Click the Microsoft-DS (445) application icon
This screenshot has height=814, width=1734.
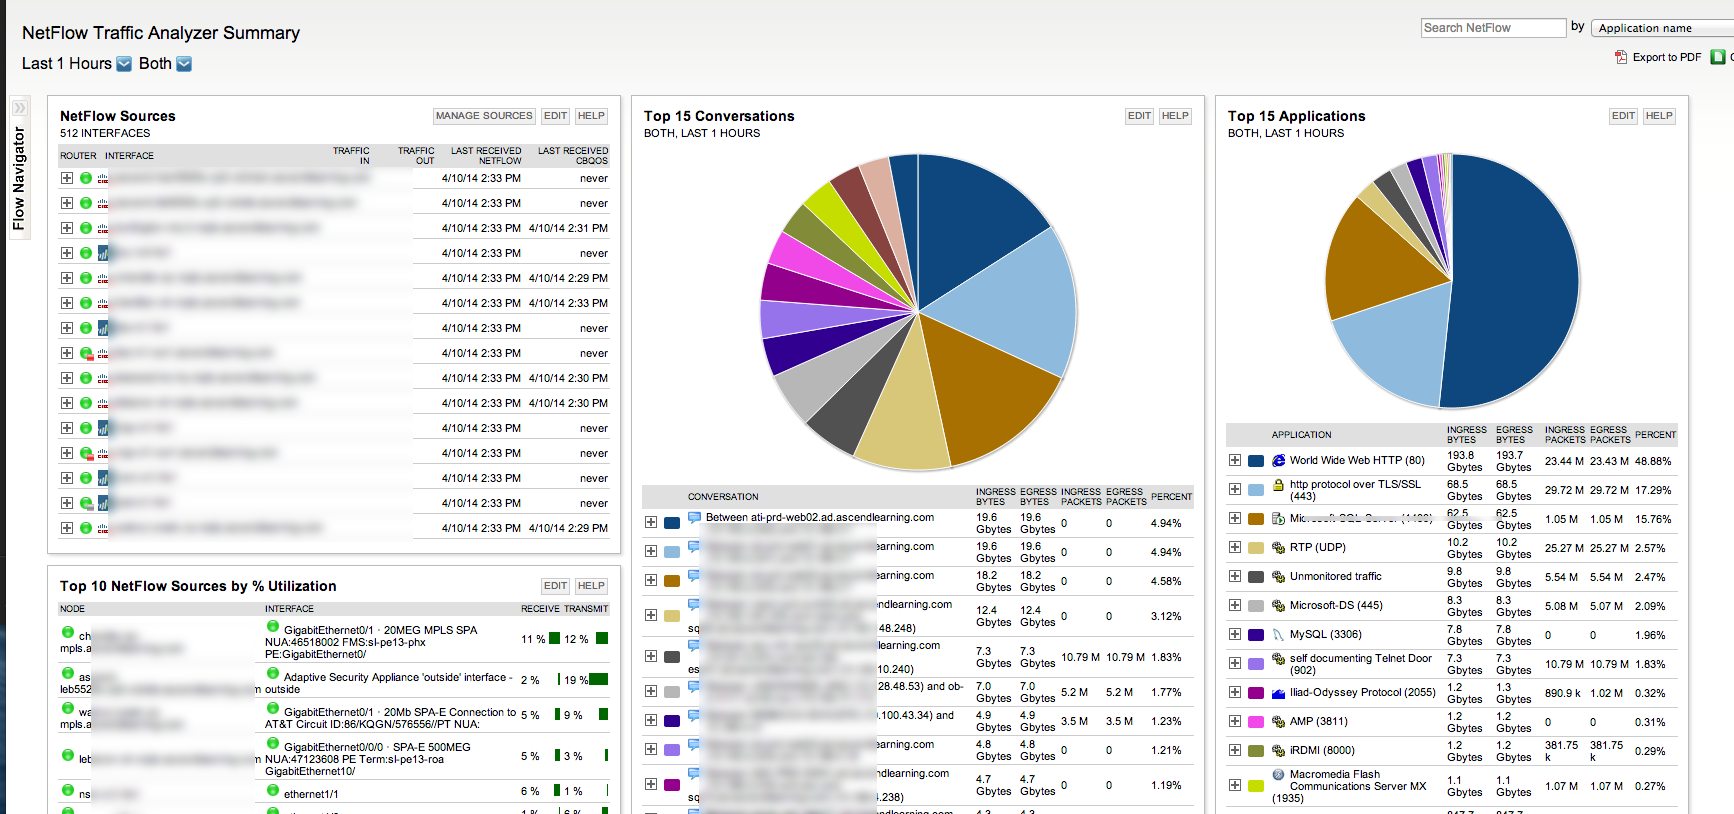pos(1278,606)
